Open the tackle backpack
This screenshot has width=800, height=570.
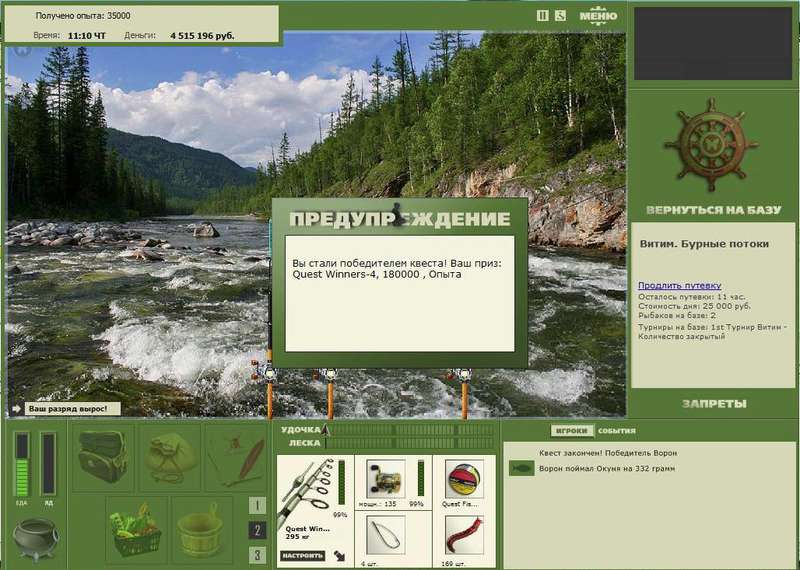[x=104, y=457]
